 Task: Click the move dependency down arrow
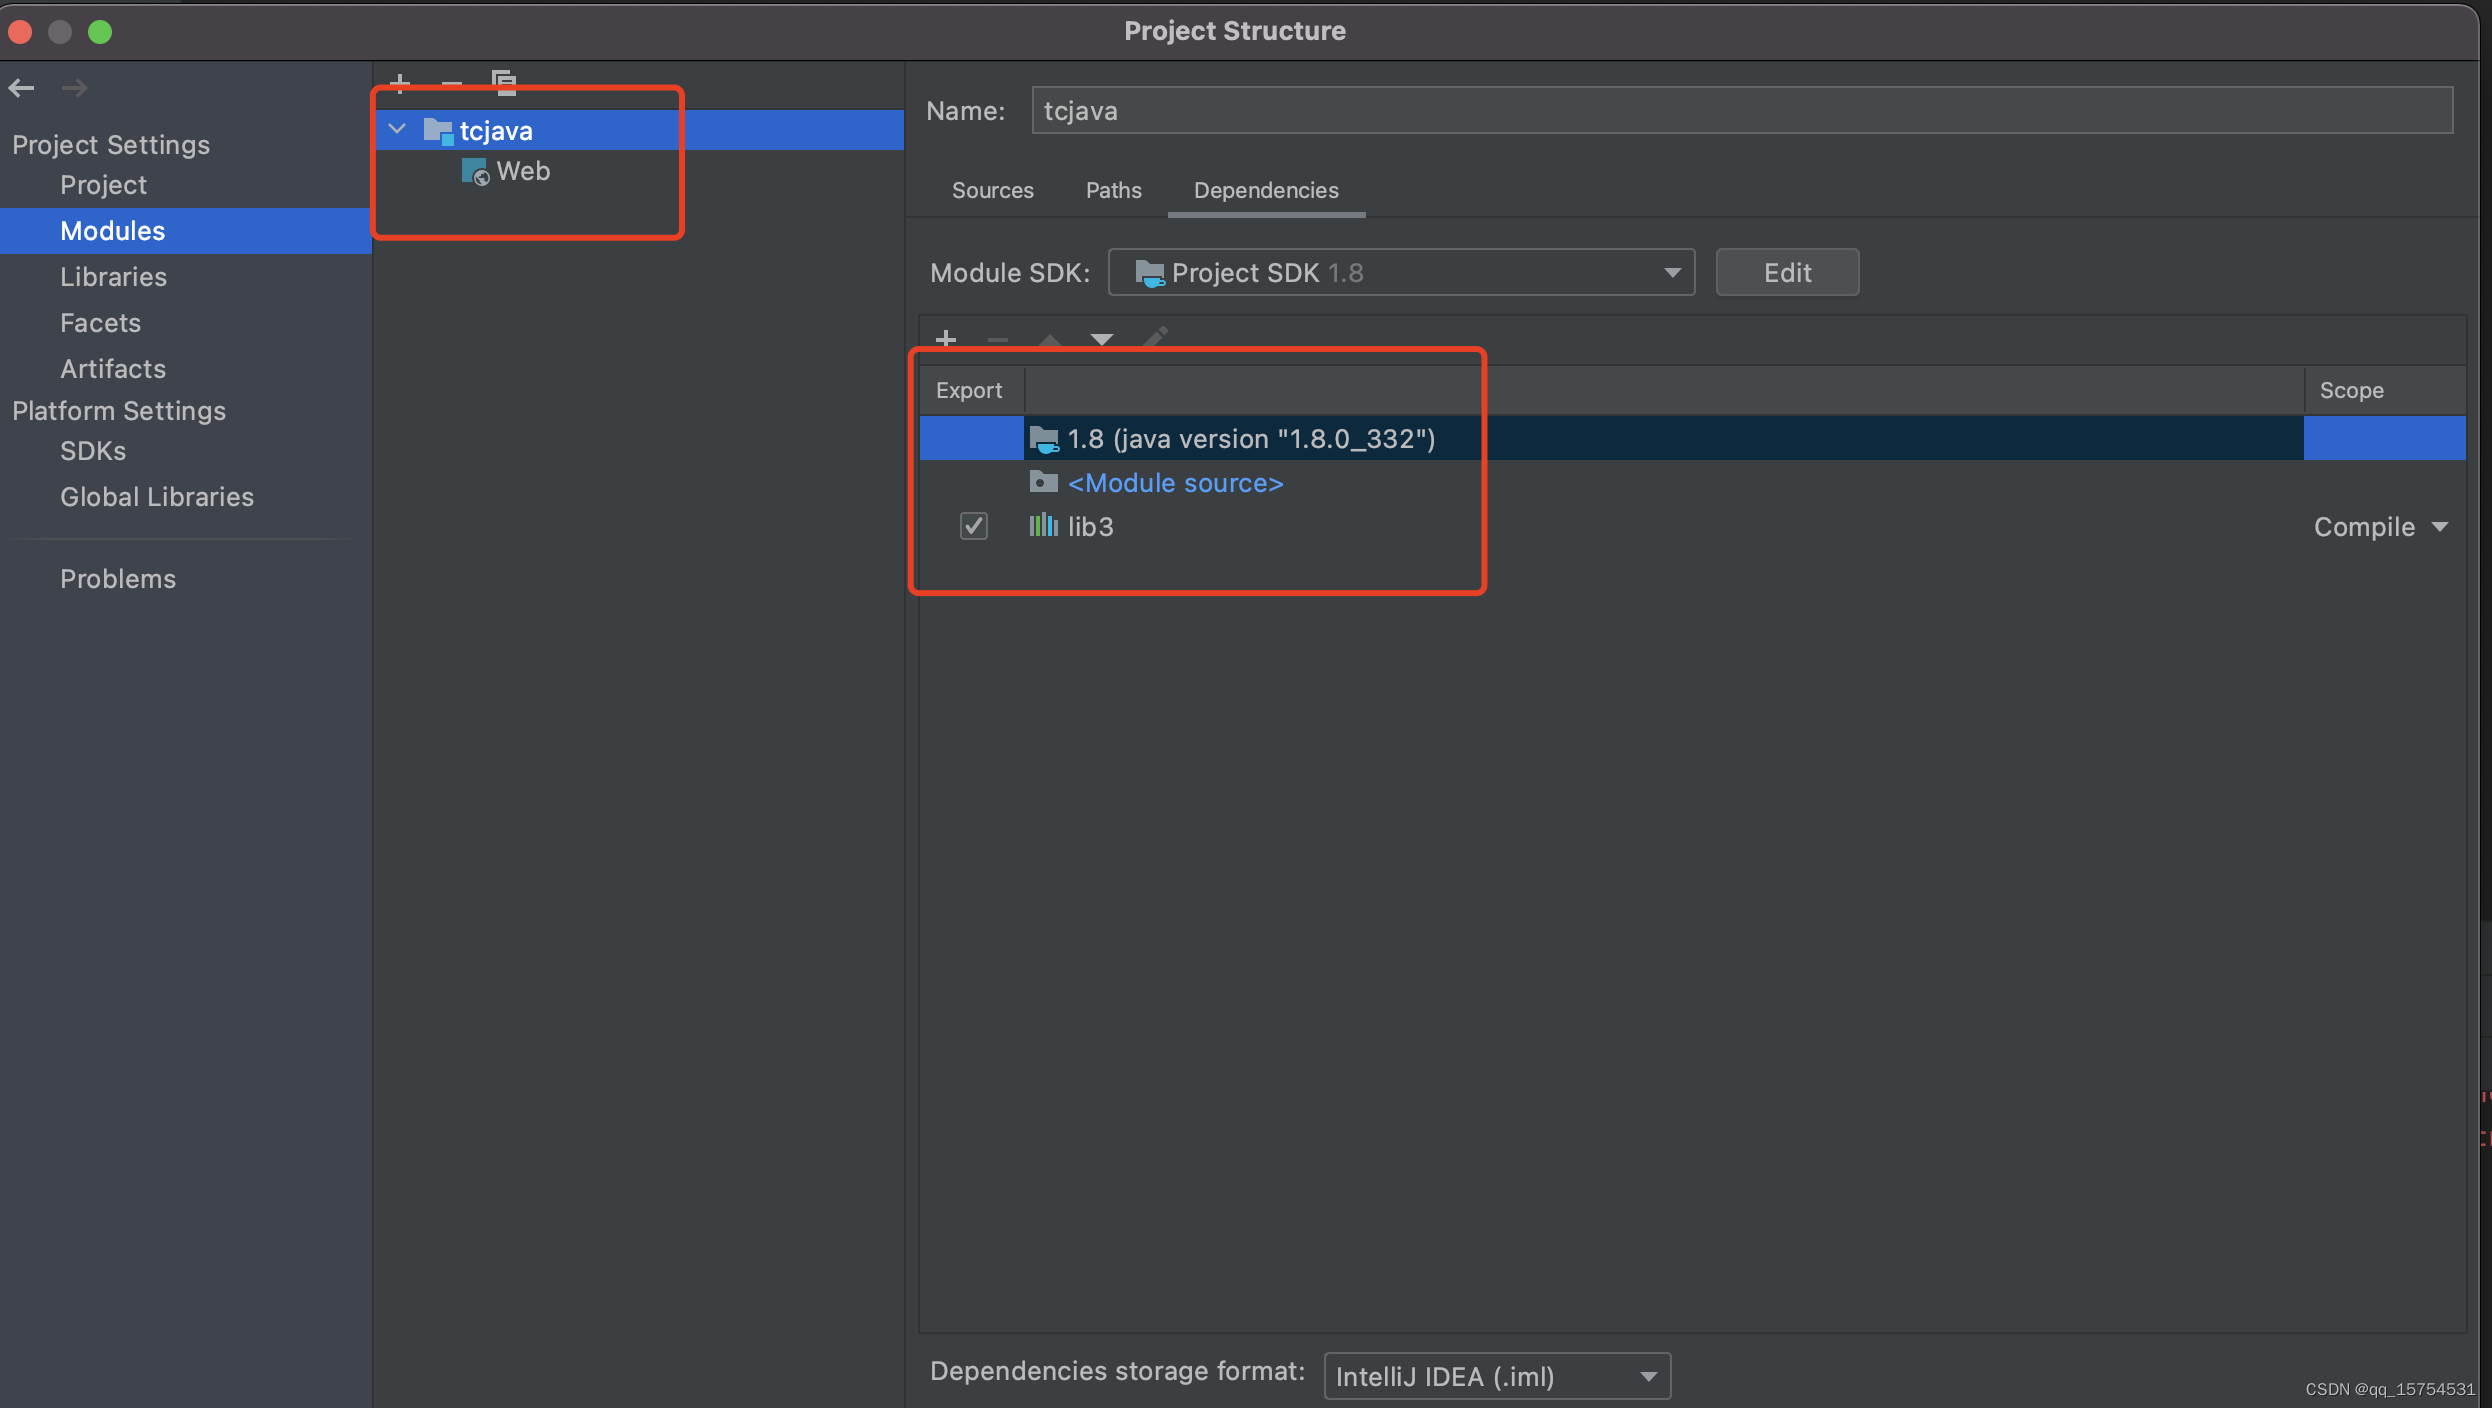pos(1101,340)
